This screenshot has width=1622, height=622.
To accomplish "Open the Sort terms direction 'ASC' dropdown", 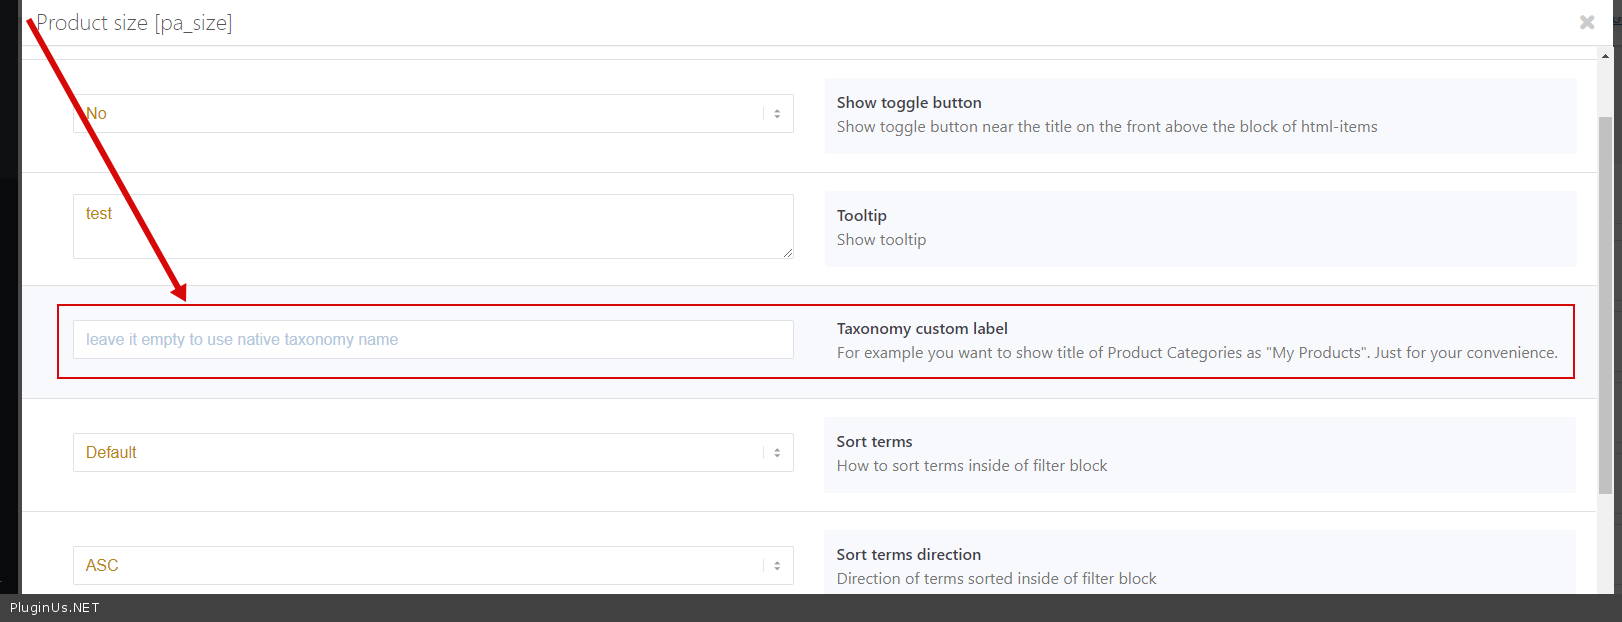I will (x=433, y=566).
